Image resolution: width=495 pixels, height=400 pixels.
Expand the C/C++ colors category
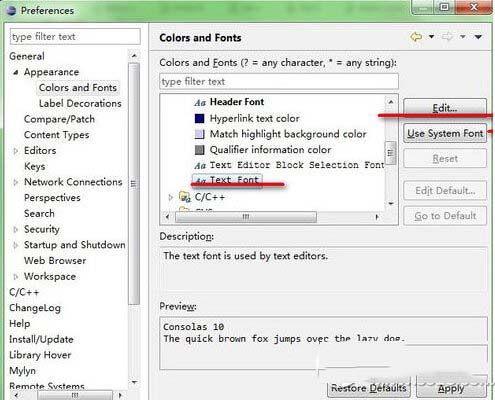(x=171, y=197)
